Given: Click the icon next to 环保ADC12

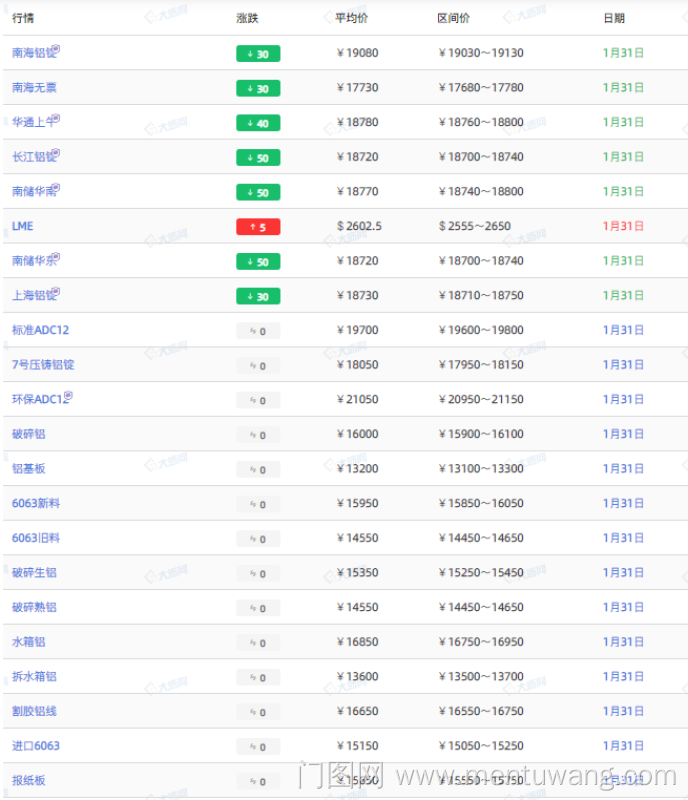Looking at the screenshot, I should click(69, 395).
